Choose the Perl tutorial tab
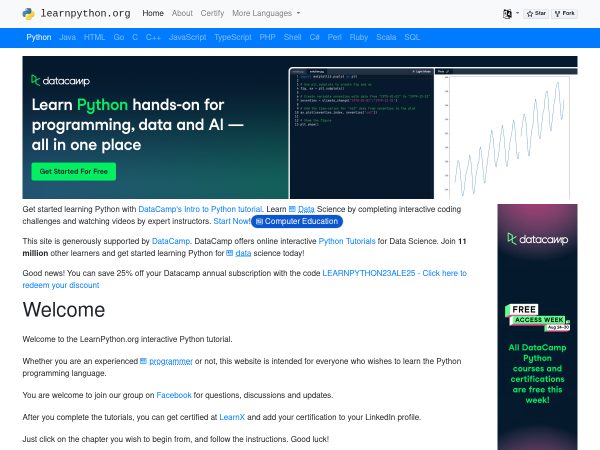This screenshot has height=450, width=600. point(334,38)
